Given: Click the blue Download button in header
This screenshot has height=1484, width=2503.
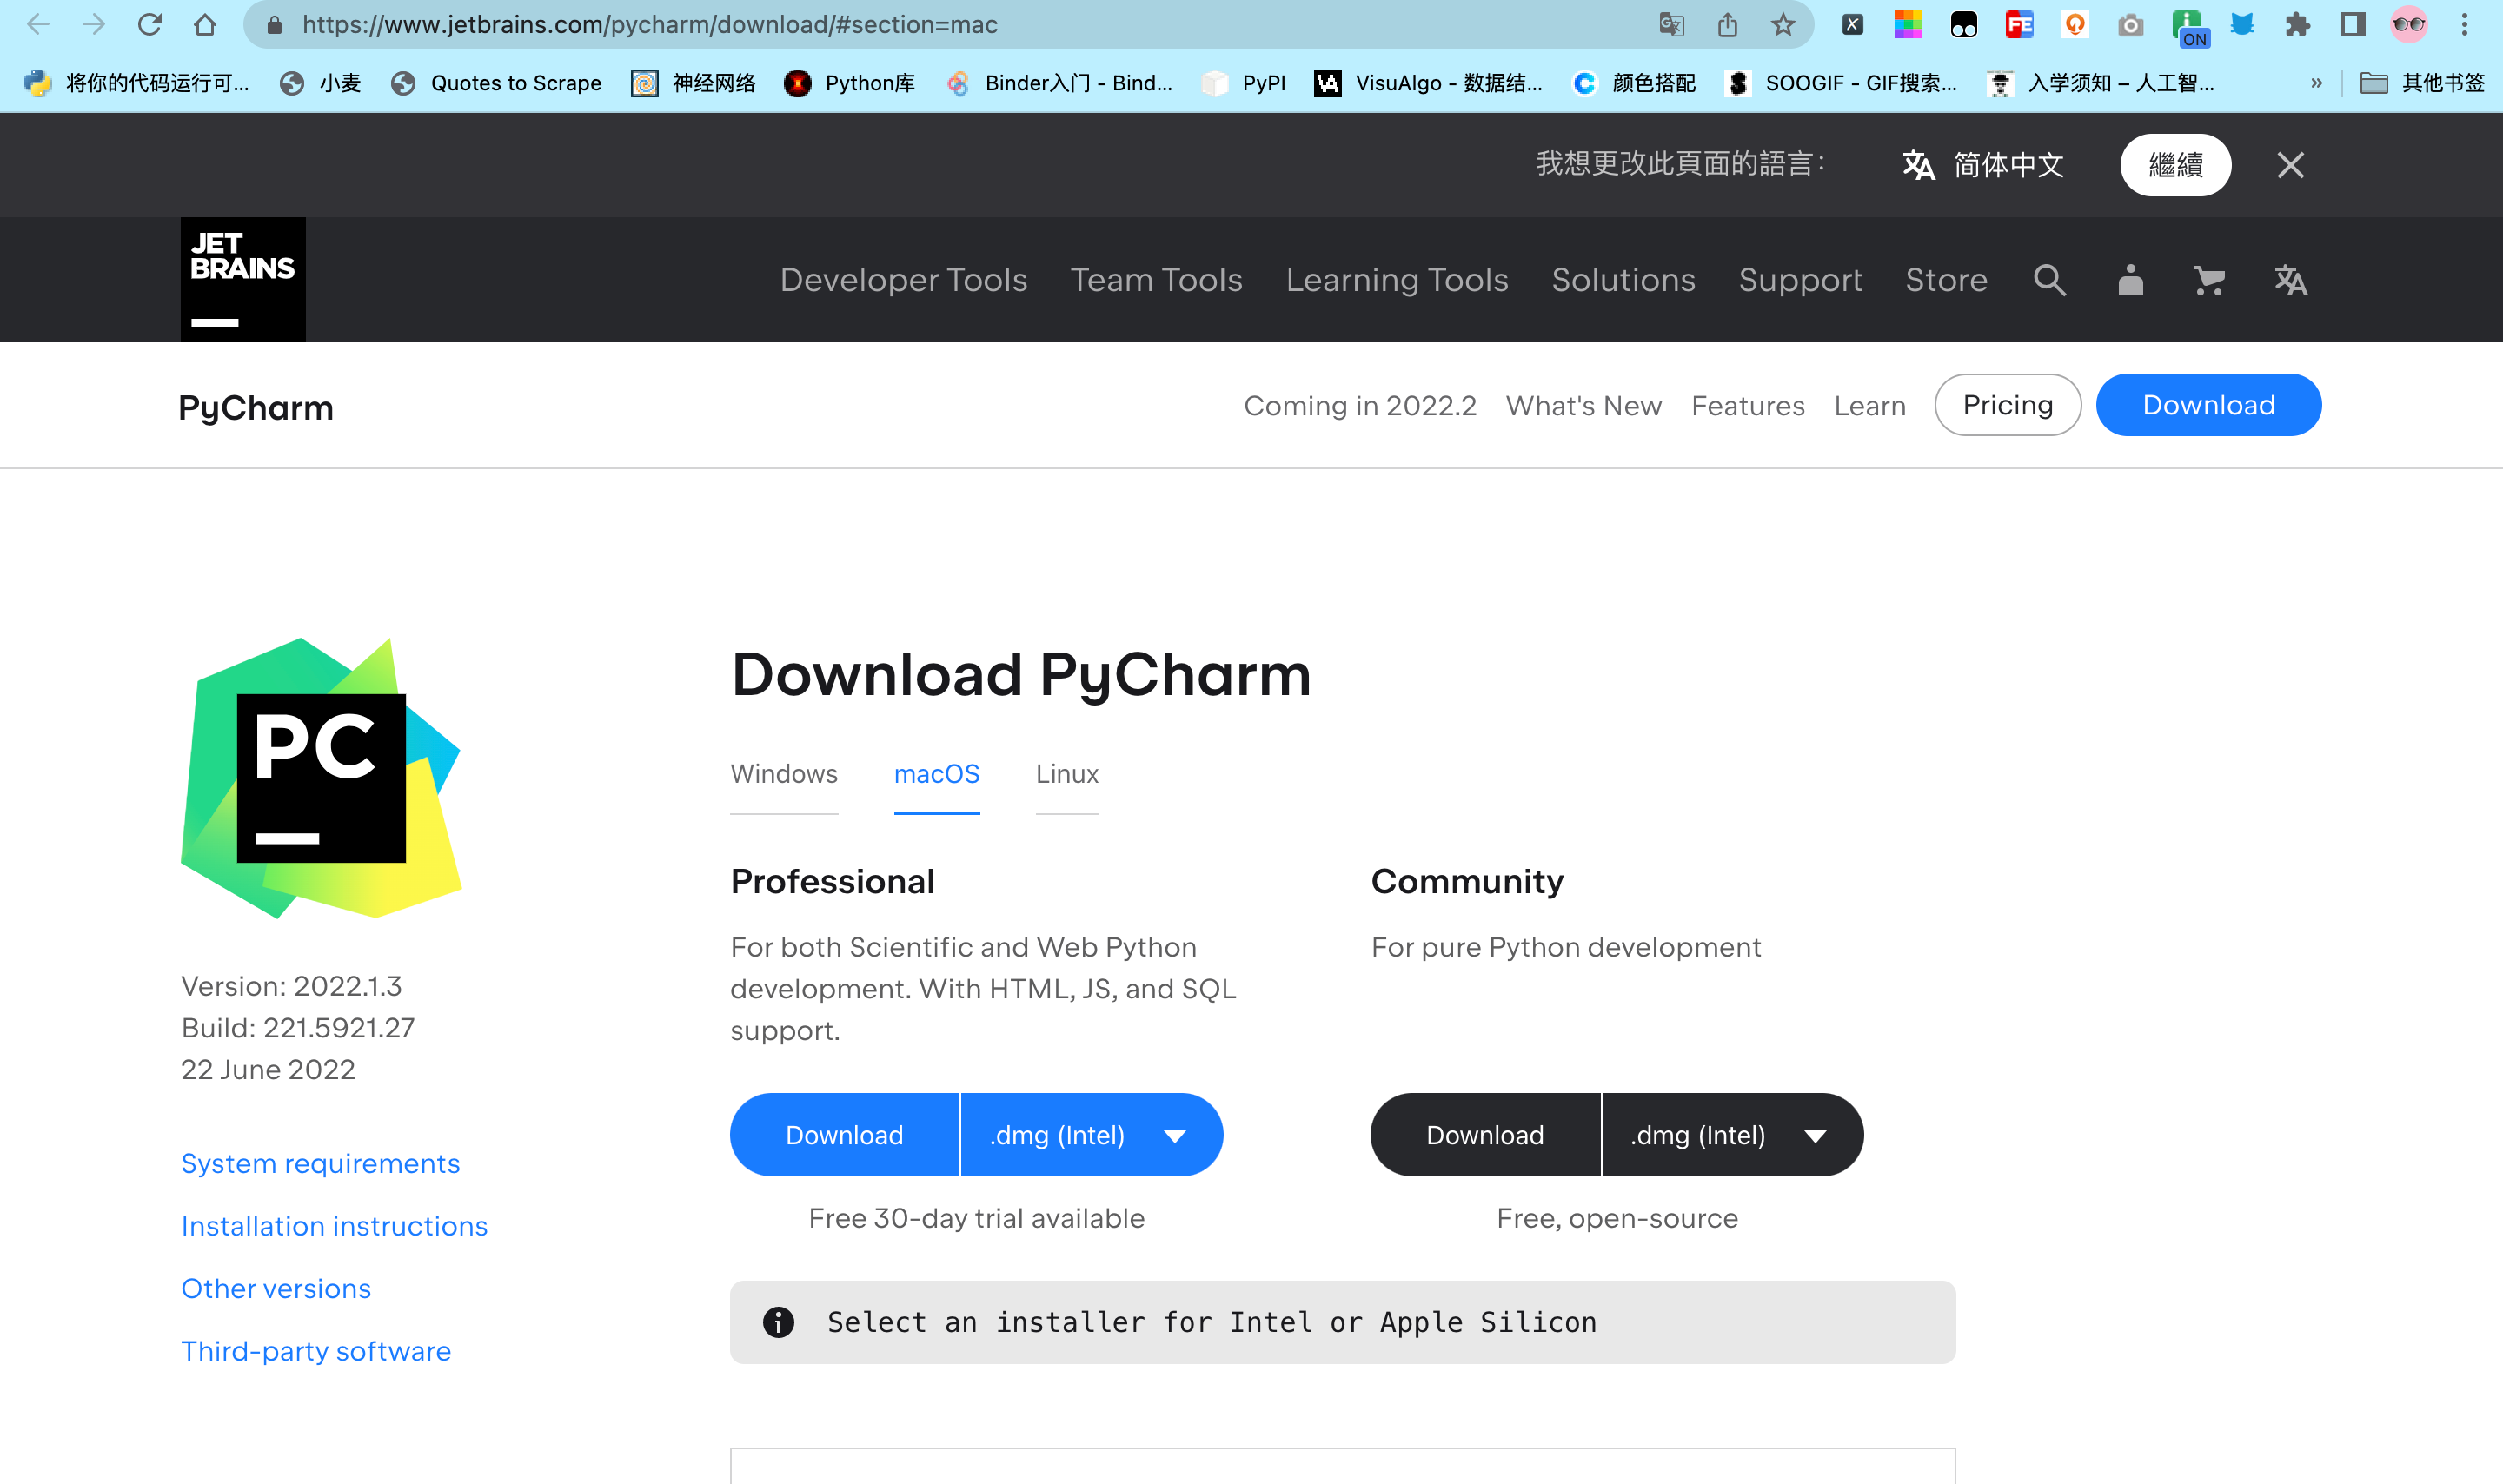Looking at the screenshot, I should click(x=2208, y=405).
